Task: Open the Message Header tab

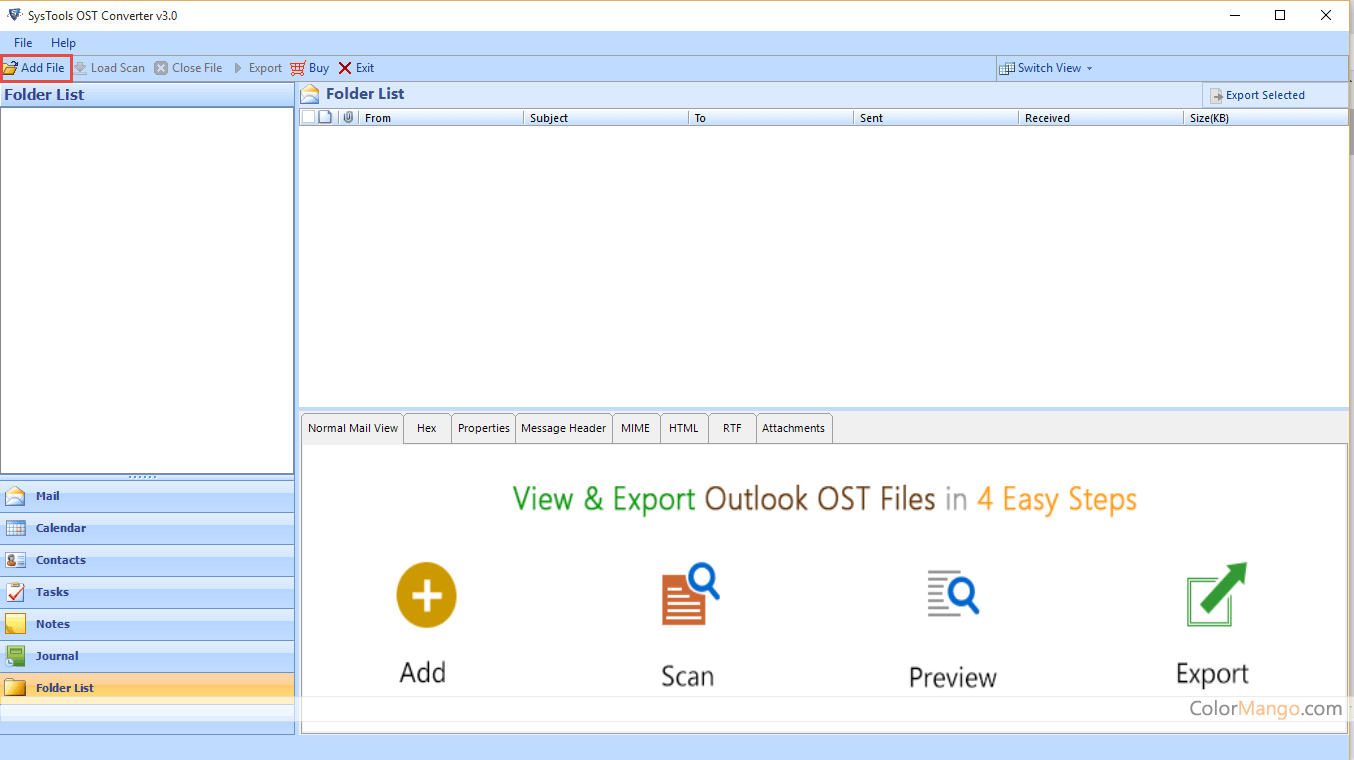Action: point(563,428)
